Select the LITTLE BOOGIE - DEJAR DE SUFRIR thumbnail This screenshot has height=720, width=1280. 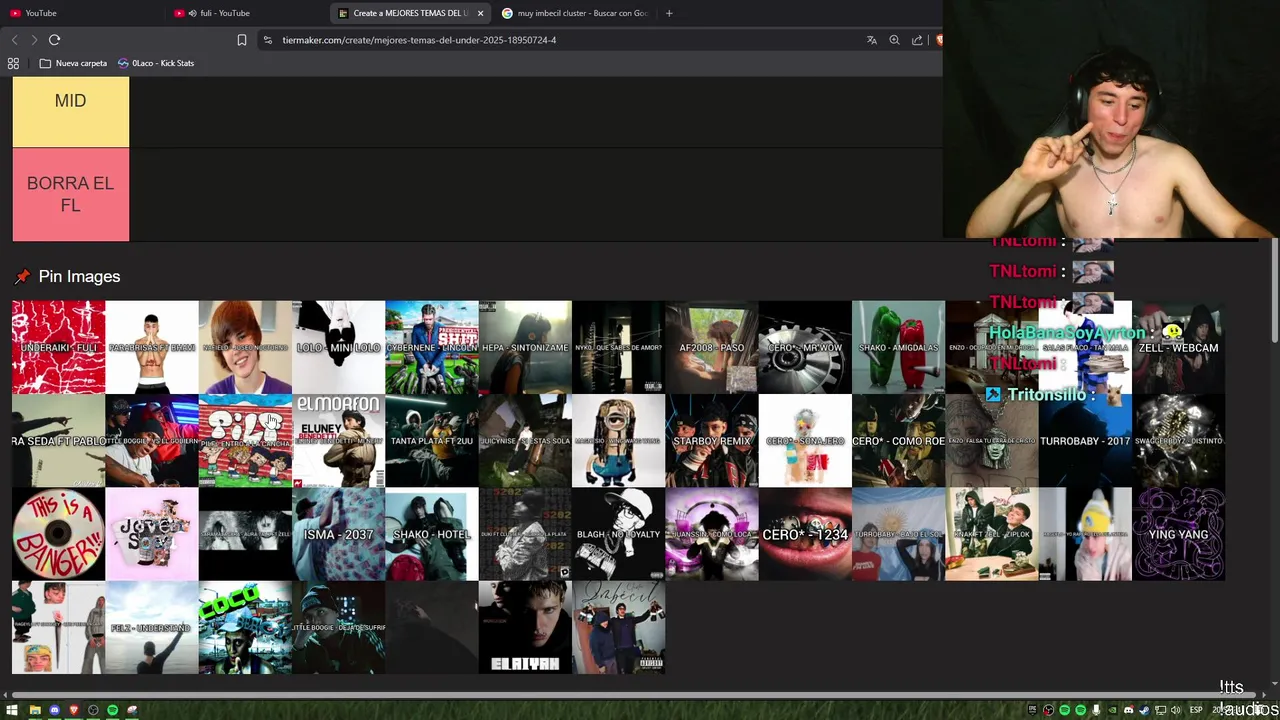[338, 627]
